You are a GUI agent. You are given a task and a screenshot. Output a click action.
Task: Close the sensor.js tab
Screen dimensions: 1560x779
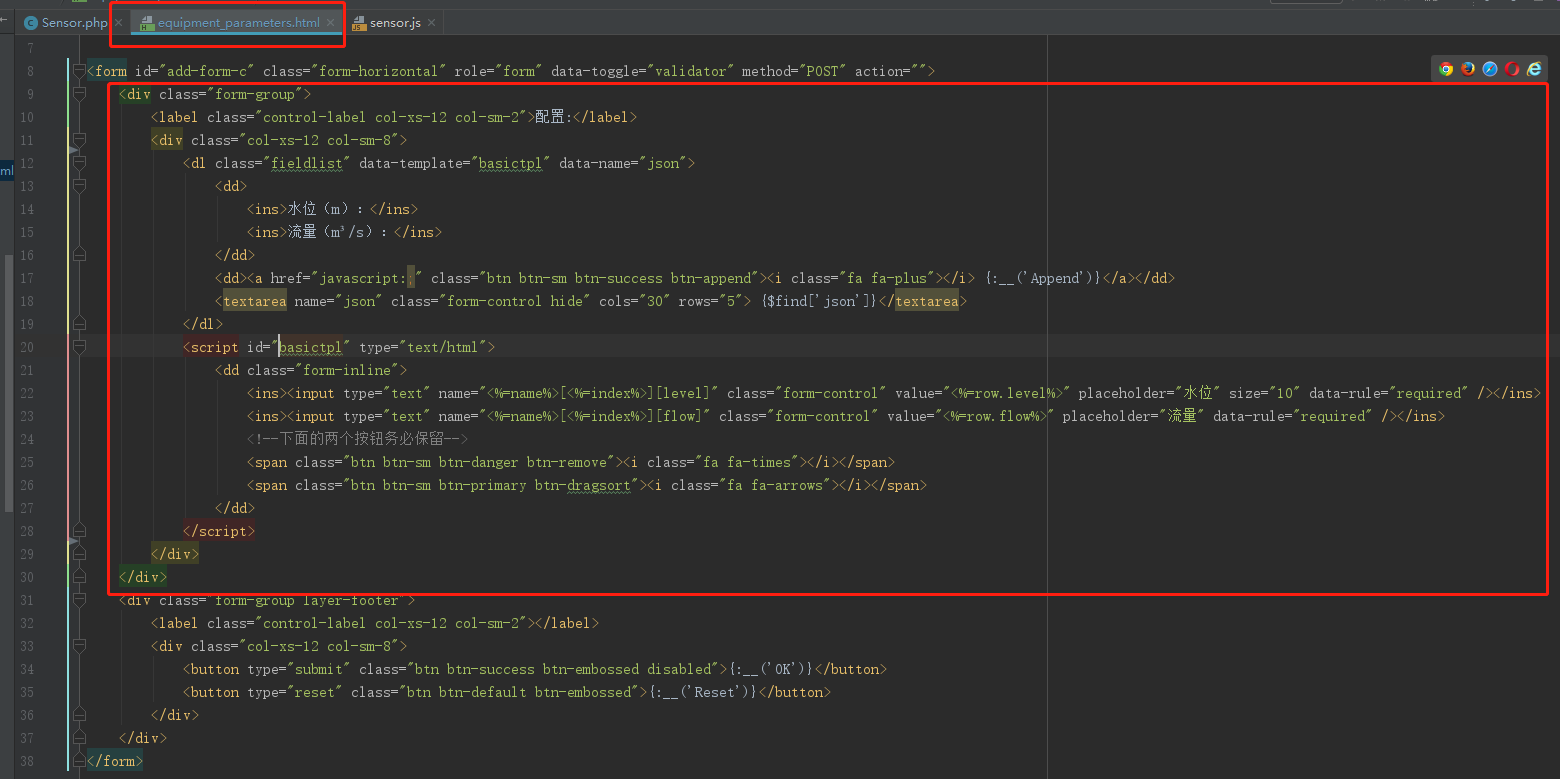[x=431, y=22]
